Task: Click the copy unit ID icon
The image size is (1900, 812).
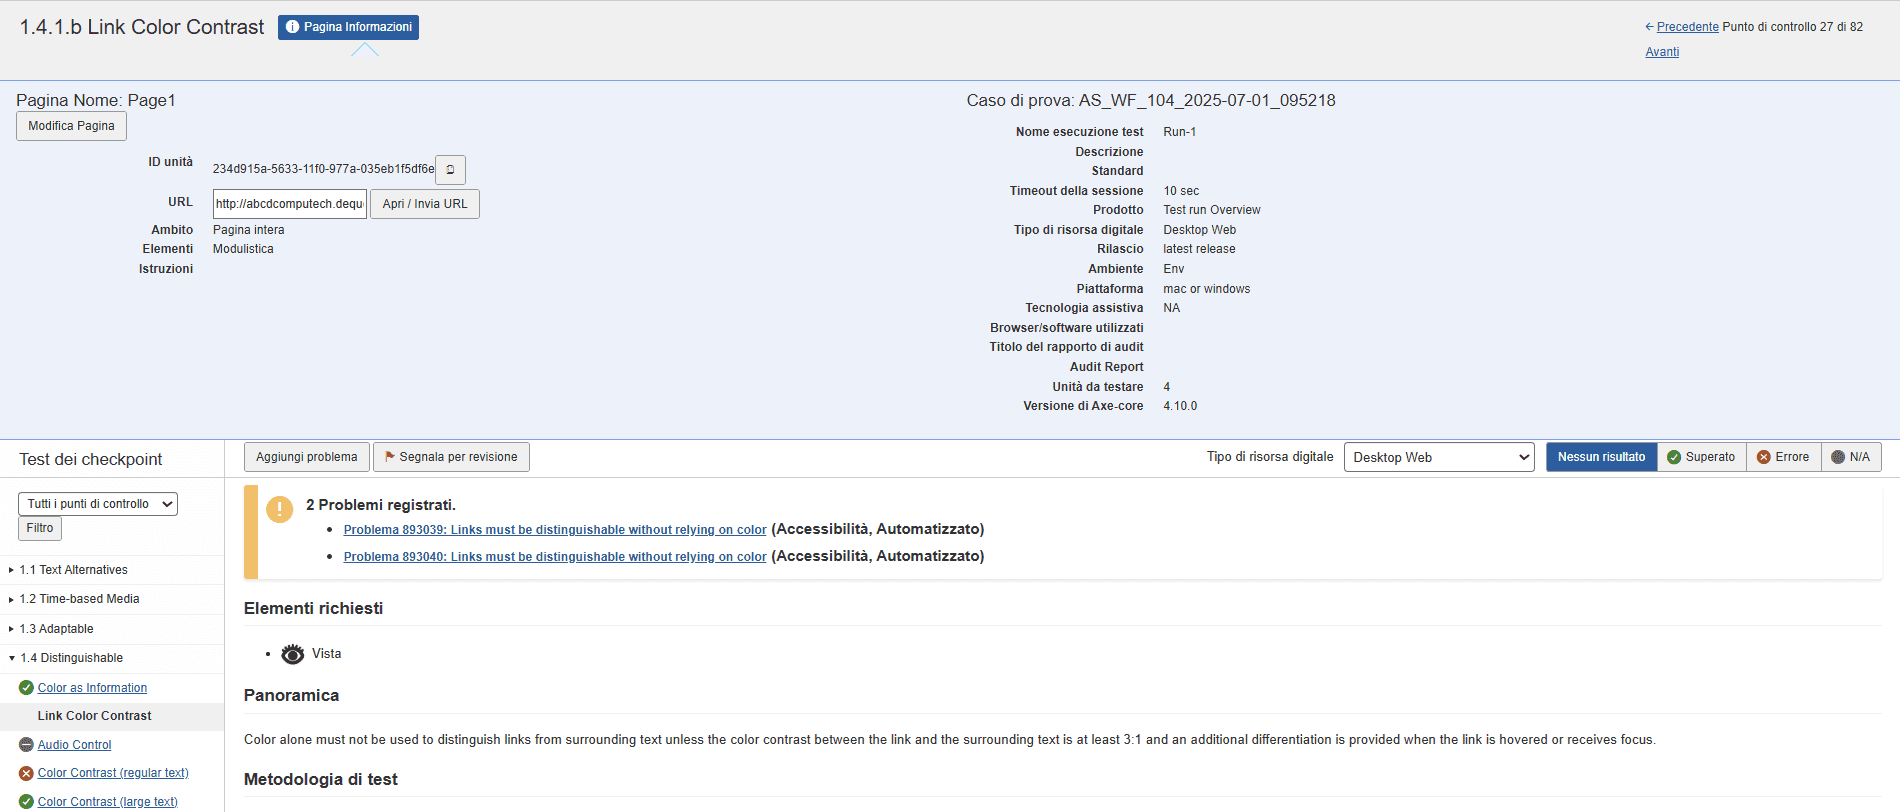Action: (x=450, y=170)
